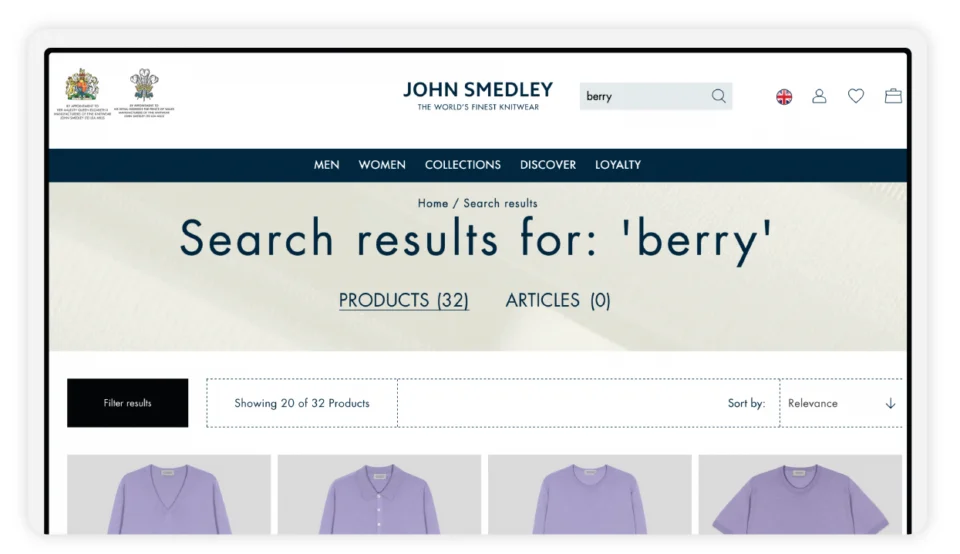Viewport: 960px width, 554px height.
Task: Expand the Sort by Relevance dropdown
Action: [x=840, y=403]
